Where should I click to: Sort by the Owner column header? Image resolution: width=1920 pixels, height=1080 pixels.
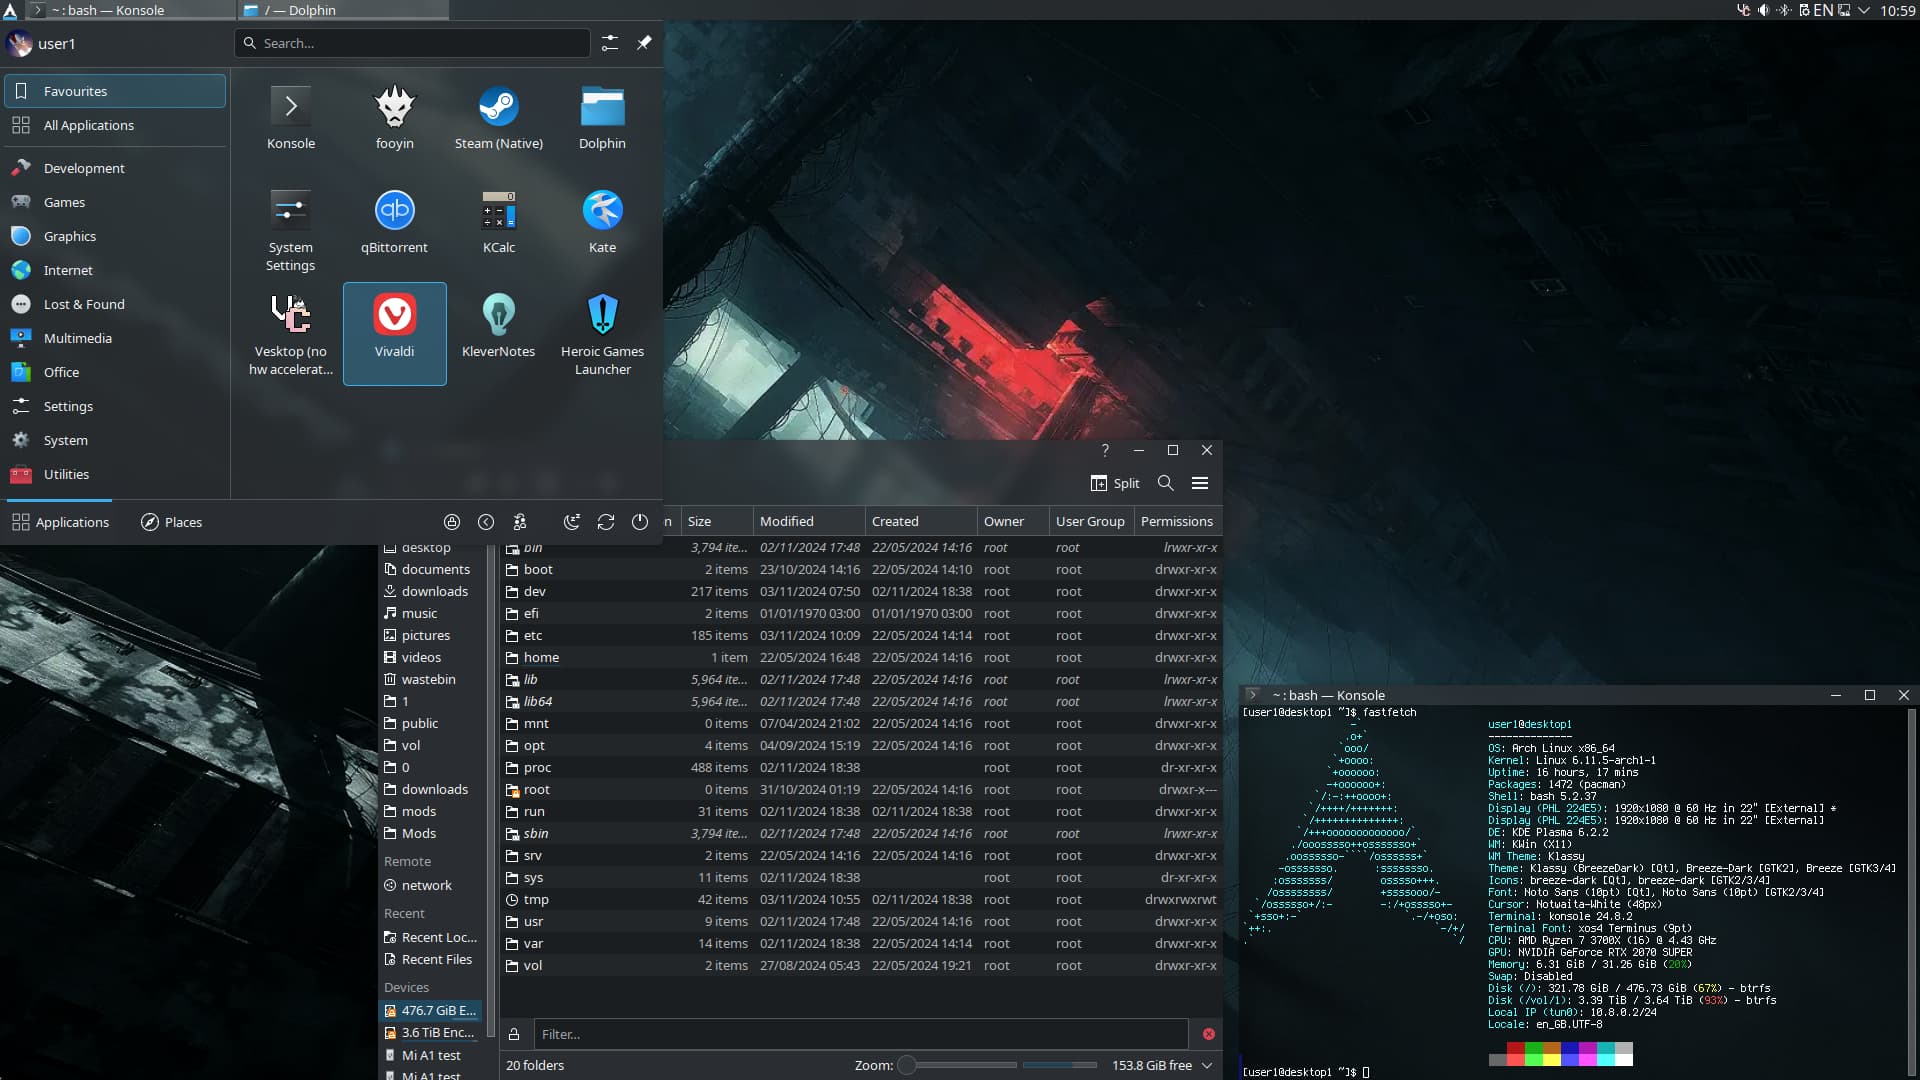(1013, 521)
